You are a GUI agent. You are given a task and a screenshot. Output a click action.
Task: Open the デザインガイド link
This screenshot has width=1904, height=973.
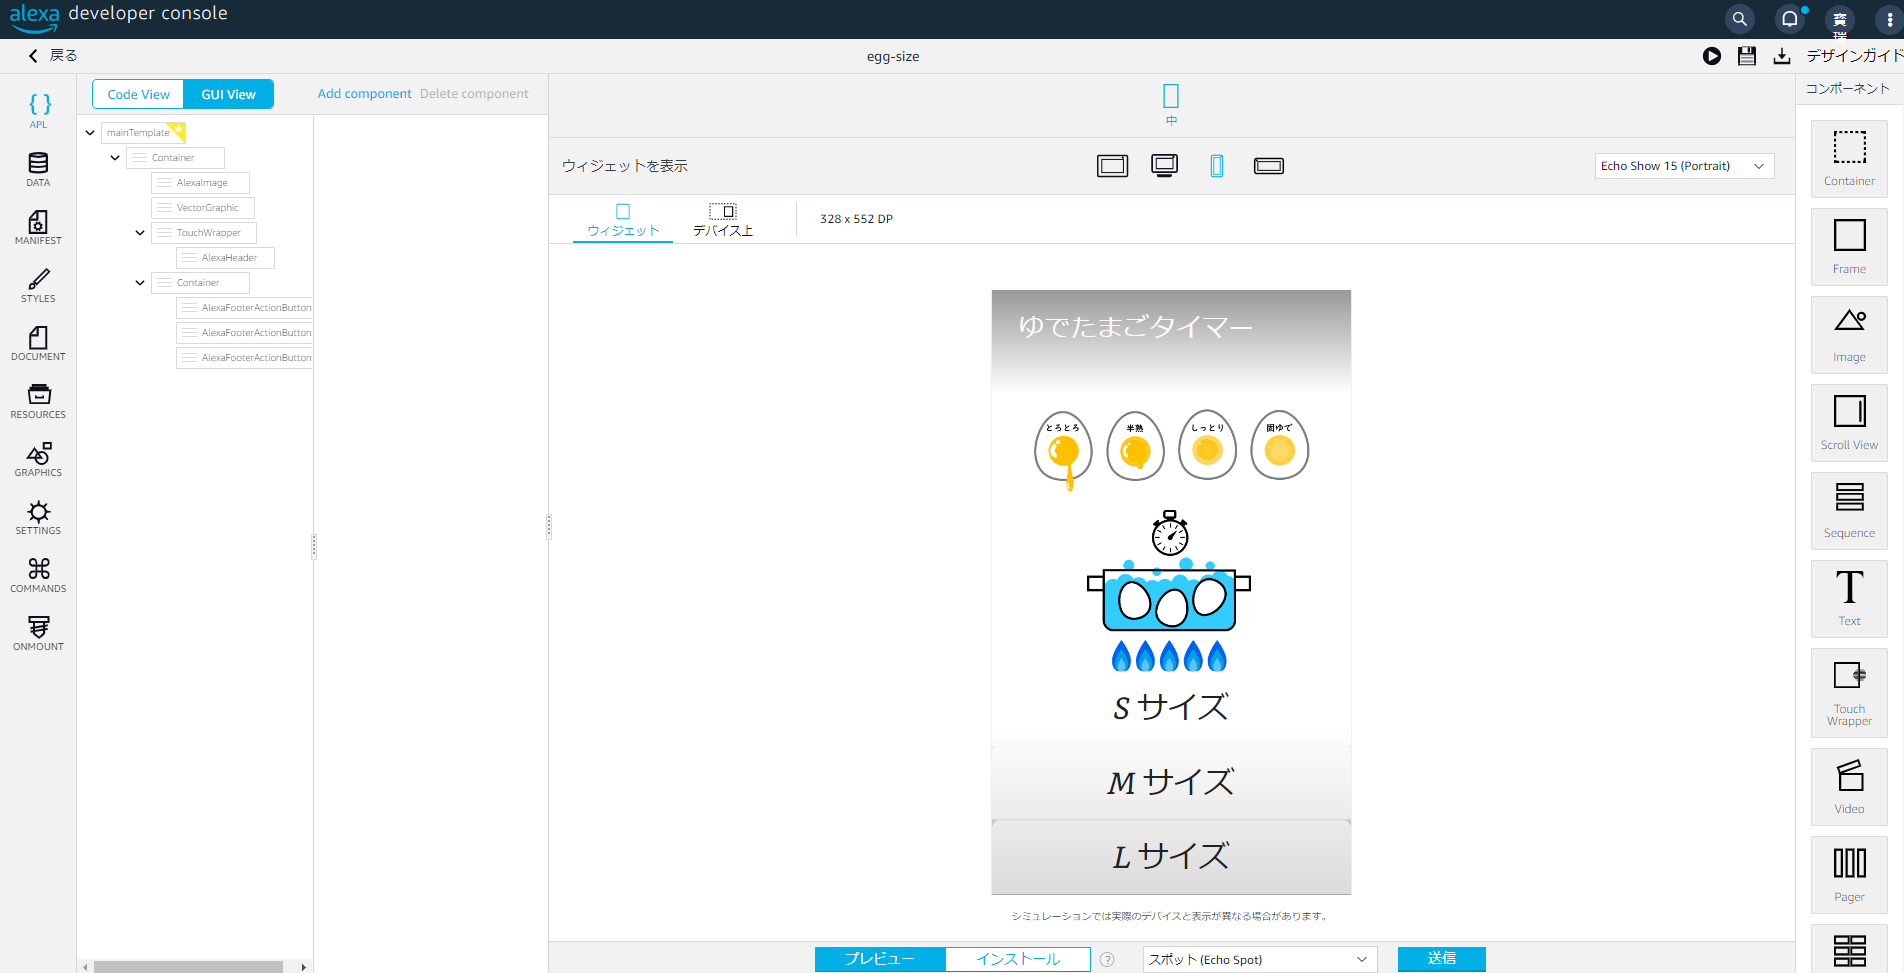(1854, 56)
